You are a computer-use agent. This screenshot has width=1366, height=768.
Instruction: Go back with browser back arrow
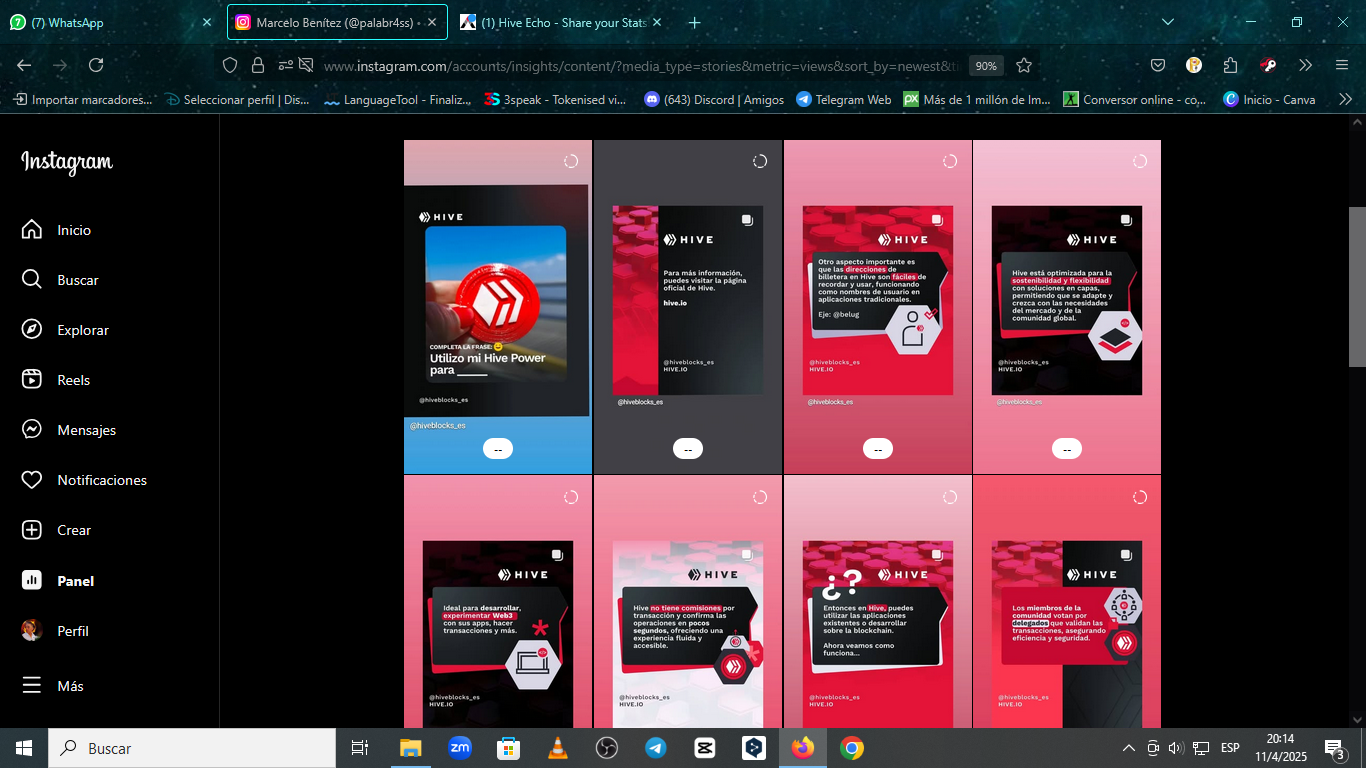point(24,65)
